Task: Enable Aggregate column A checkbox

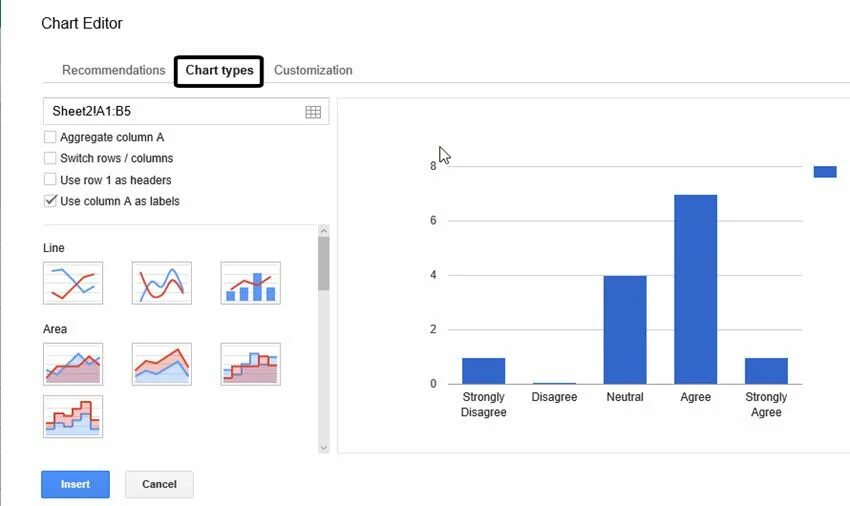Action: pyautogui.click(x=50, y=137)
